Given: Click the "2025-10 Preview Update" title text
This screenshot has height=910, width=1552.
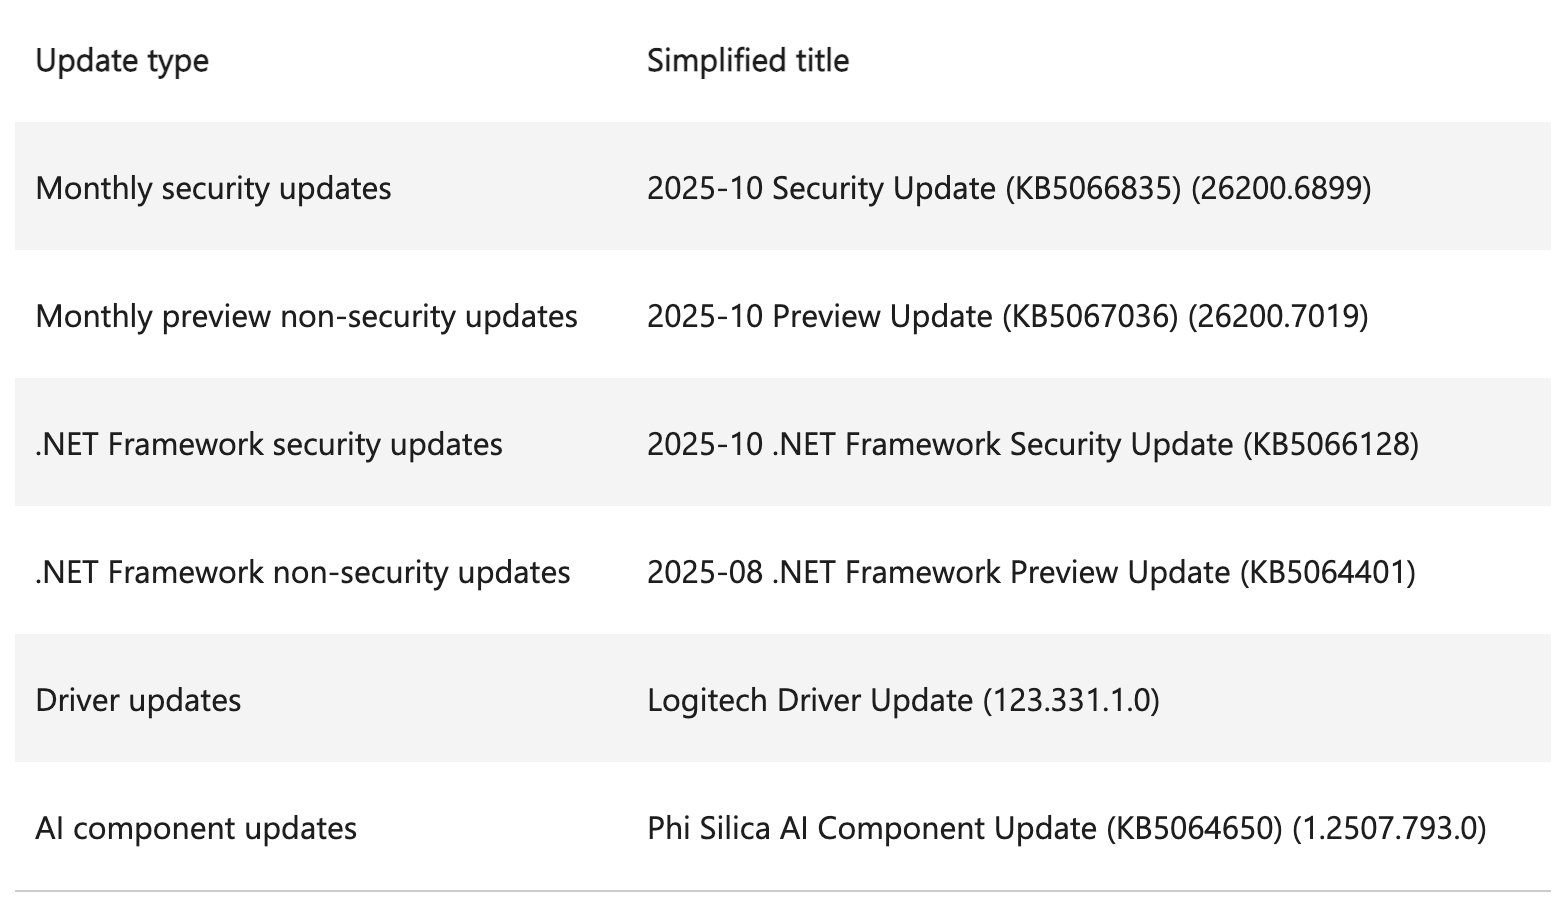Looking at the screenshot, I should (819, 316).
